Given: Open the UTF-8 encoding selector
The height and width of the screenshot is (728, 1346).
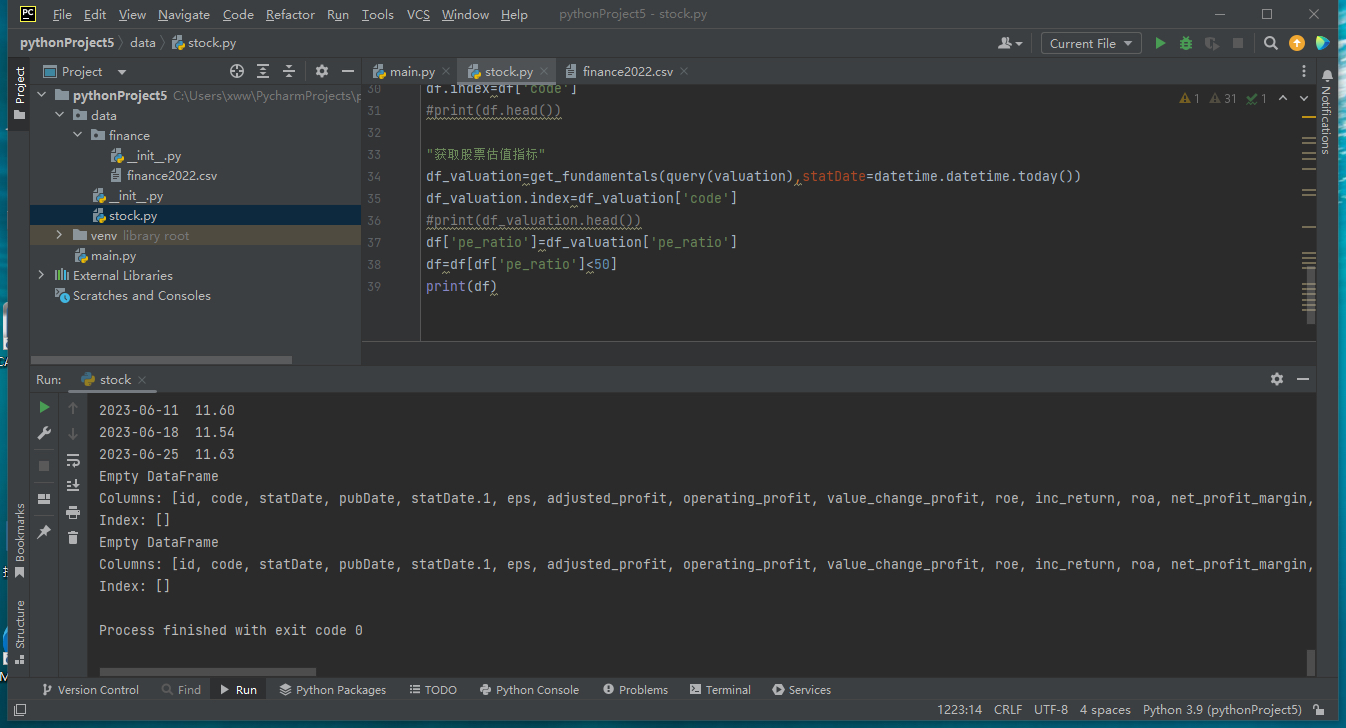Looking at the screenshot, I should pyautogui.click(x=1051, y=710).
